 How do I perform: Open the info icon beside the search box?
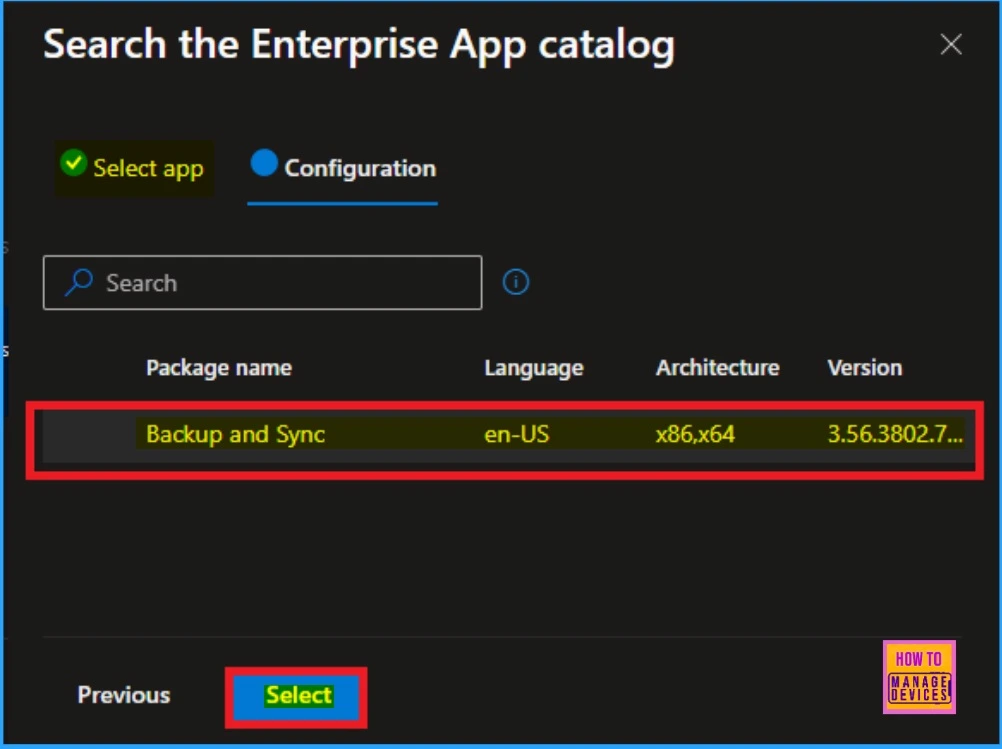(x=516, y=282)
